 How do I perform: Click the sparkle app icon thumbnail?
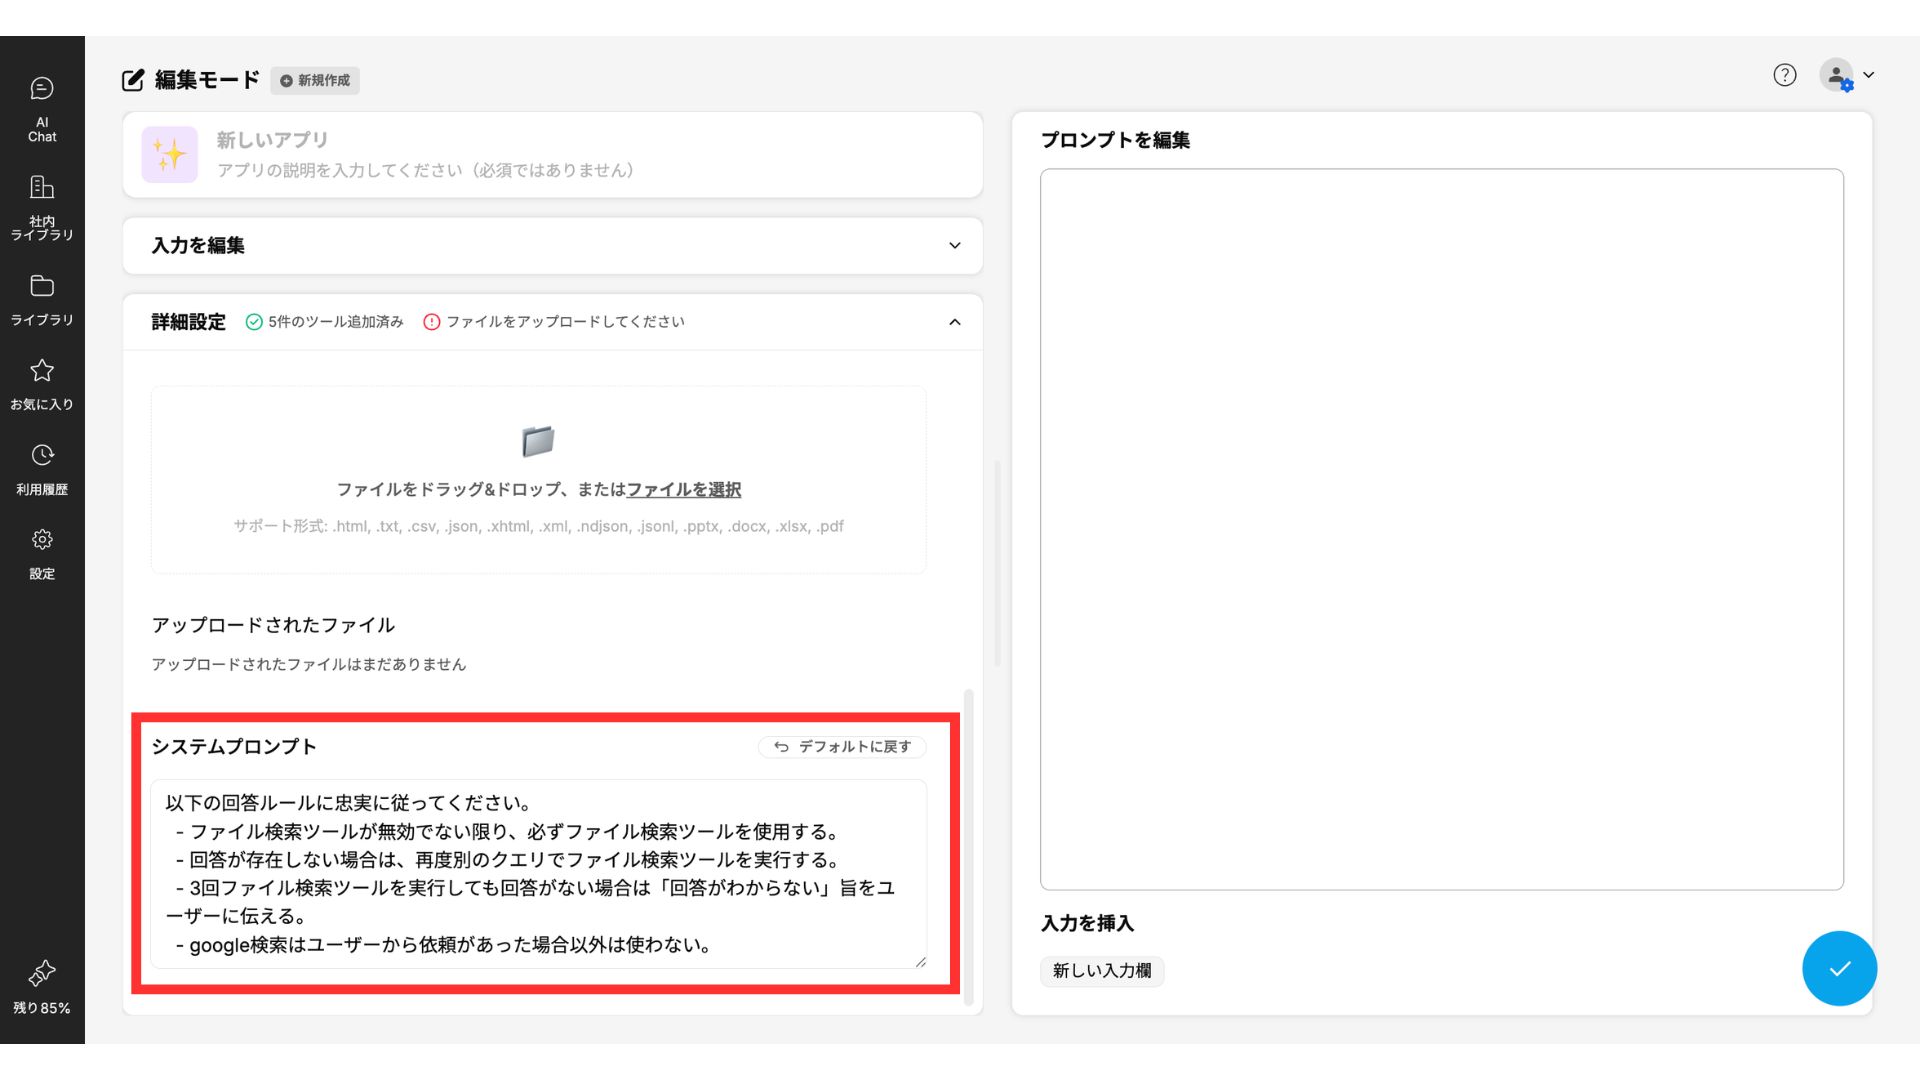pos(169,155)
